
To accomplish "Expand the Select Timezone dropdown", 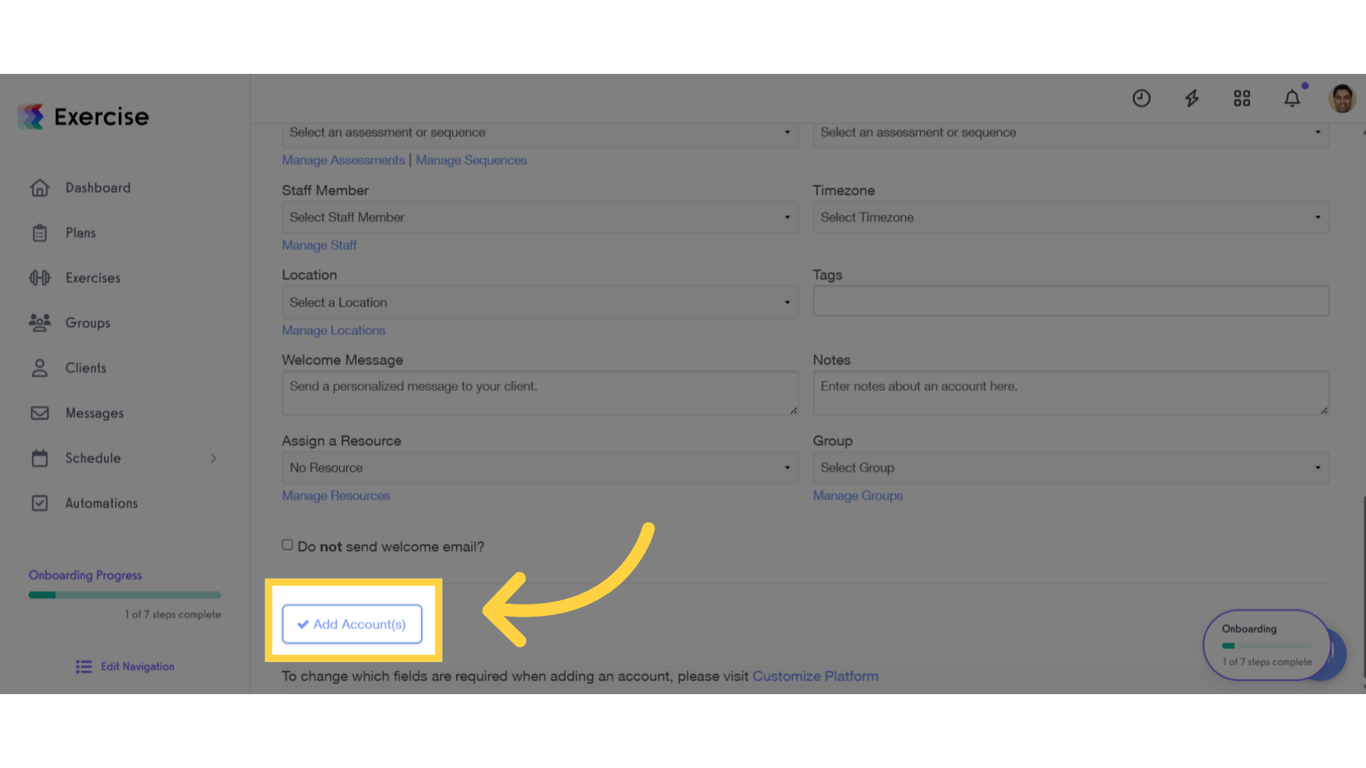I will [x=1070, y=217].
